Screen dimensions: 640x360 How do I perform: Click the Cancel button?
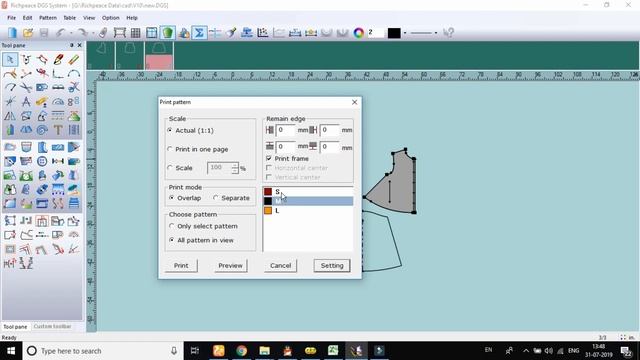click(280, 266)
